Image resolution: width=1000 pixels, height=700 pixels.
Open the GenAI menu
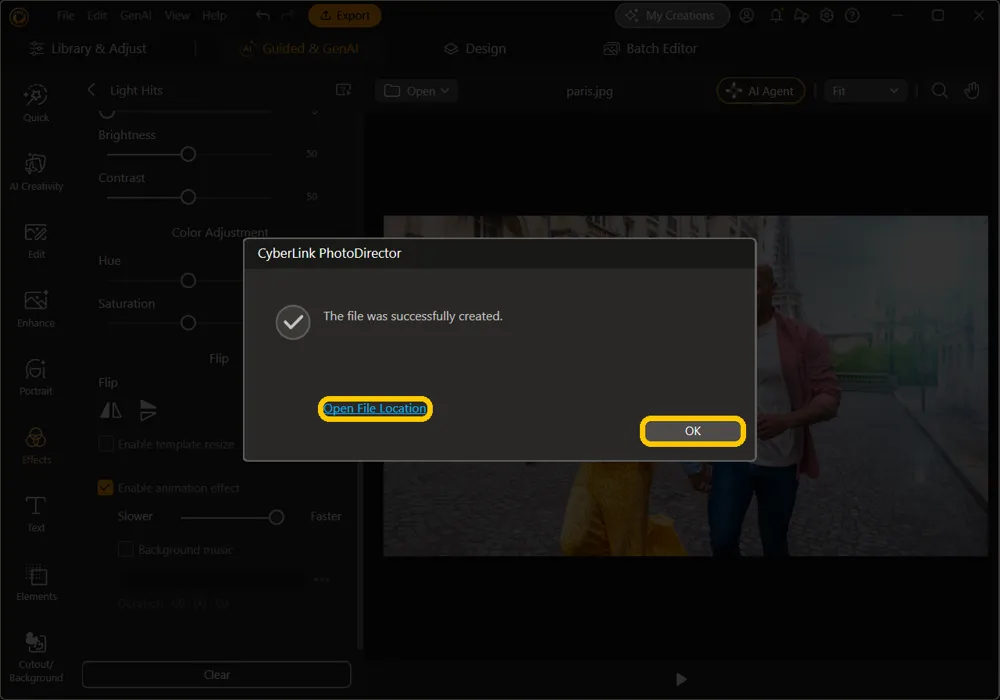(x=136, y=15)
